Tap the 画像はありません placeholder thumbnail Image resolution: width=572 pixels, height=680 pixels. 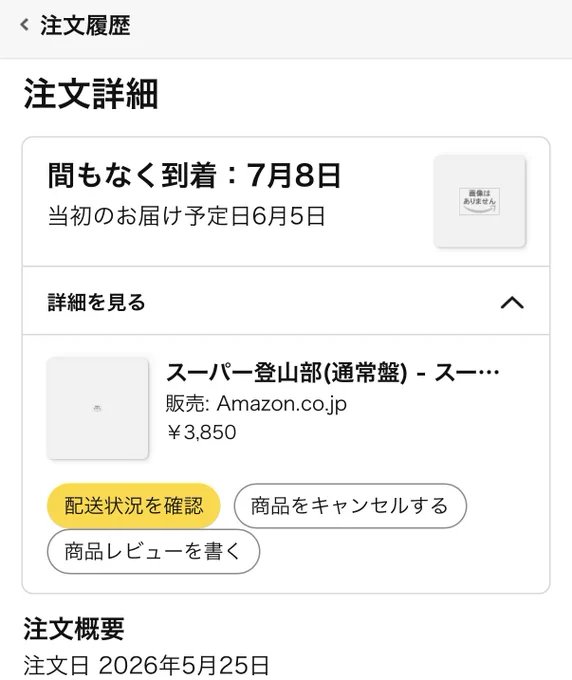click(x=480, y=201)
